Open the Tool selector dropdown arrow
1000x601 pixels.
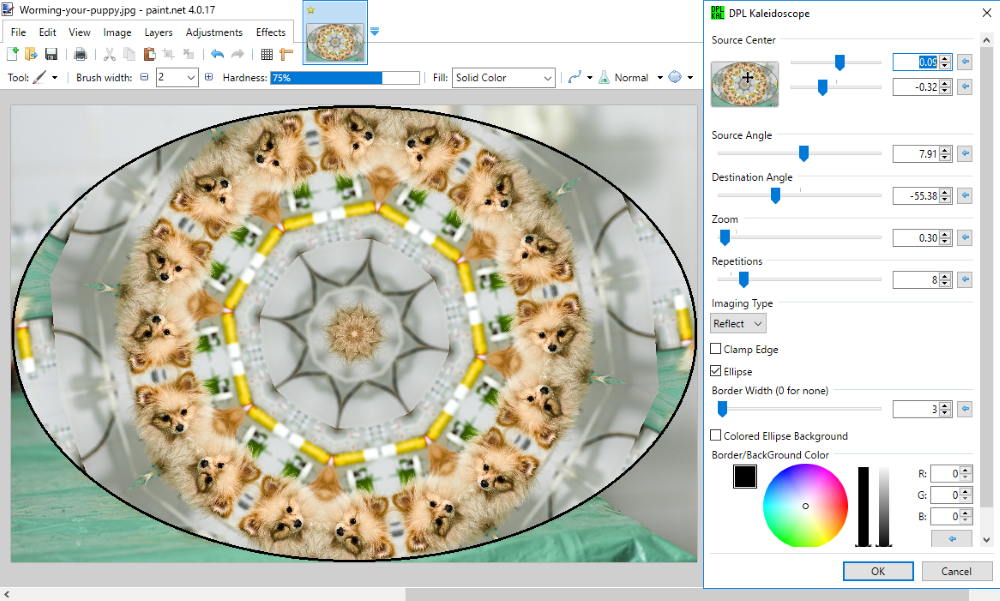55,77
